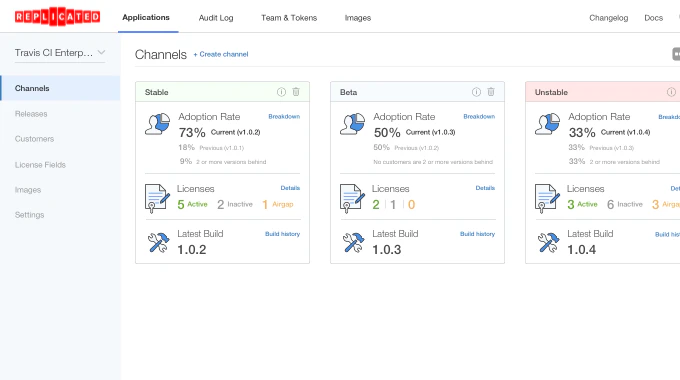Open the Audit Log tab

coord(216,18)
